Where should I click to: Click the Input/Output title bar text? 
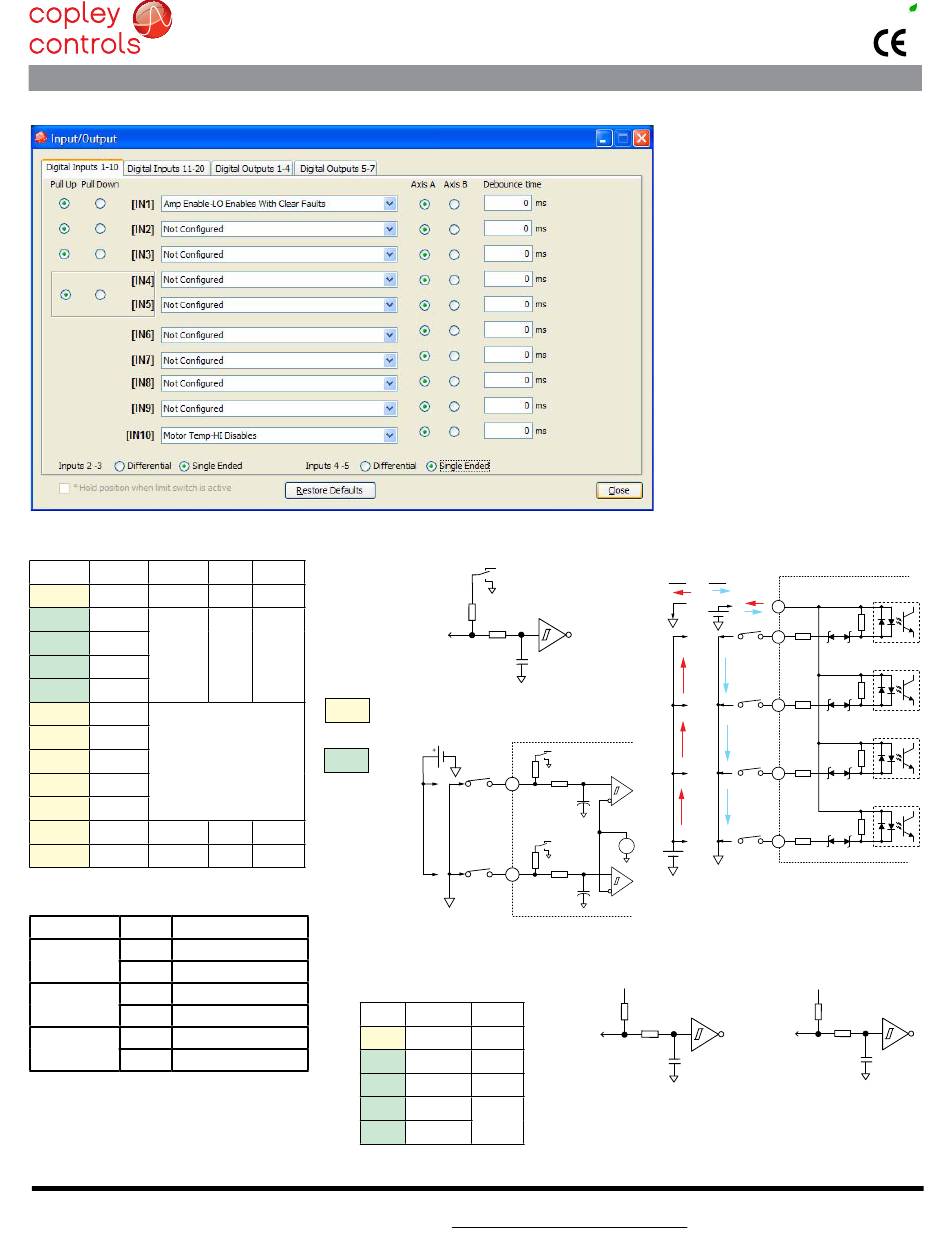84,139
